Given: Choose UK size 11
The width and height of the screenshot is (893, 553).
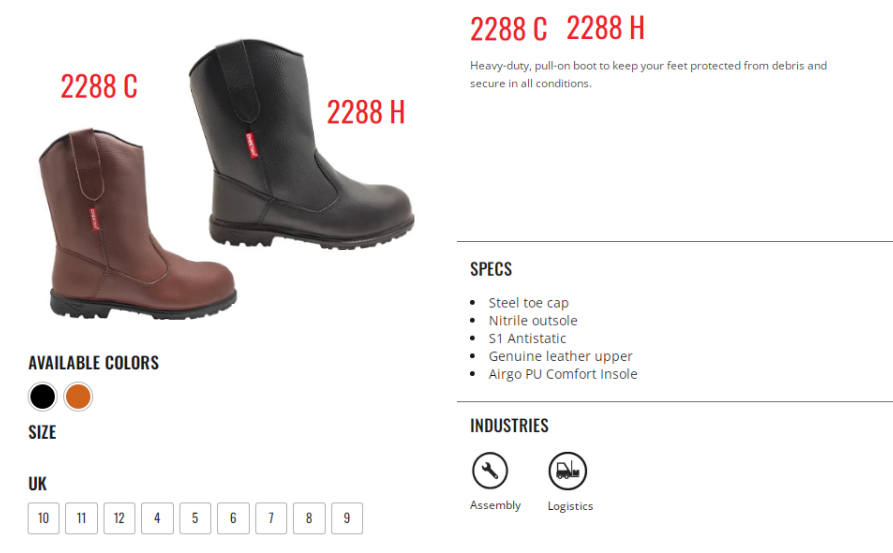Looking at the screenshot, I should tap(81, 518).
